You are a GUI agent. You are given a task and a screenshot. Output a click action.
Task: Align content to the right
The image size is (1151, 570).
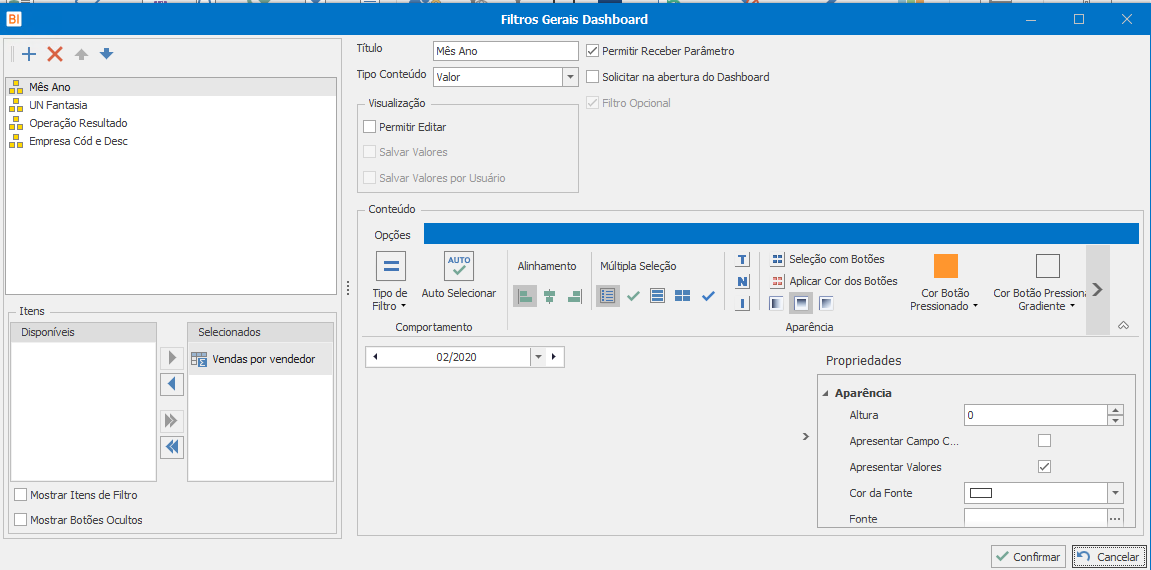(x=574, y=296)
